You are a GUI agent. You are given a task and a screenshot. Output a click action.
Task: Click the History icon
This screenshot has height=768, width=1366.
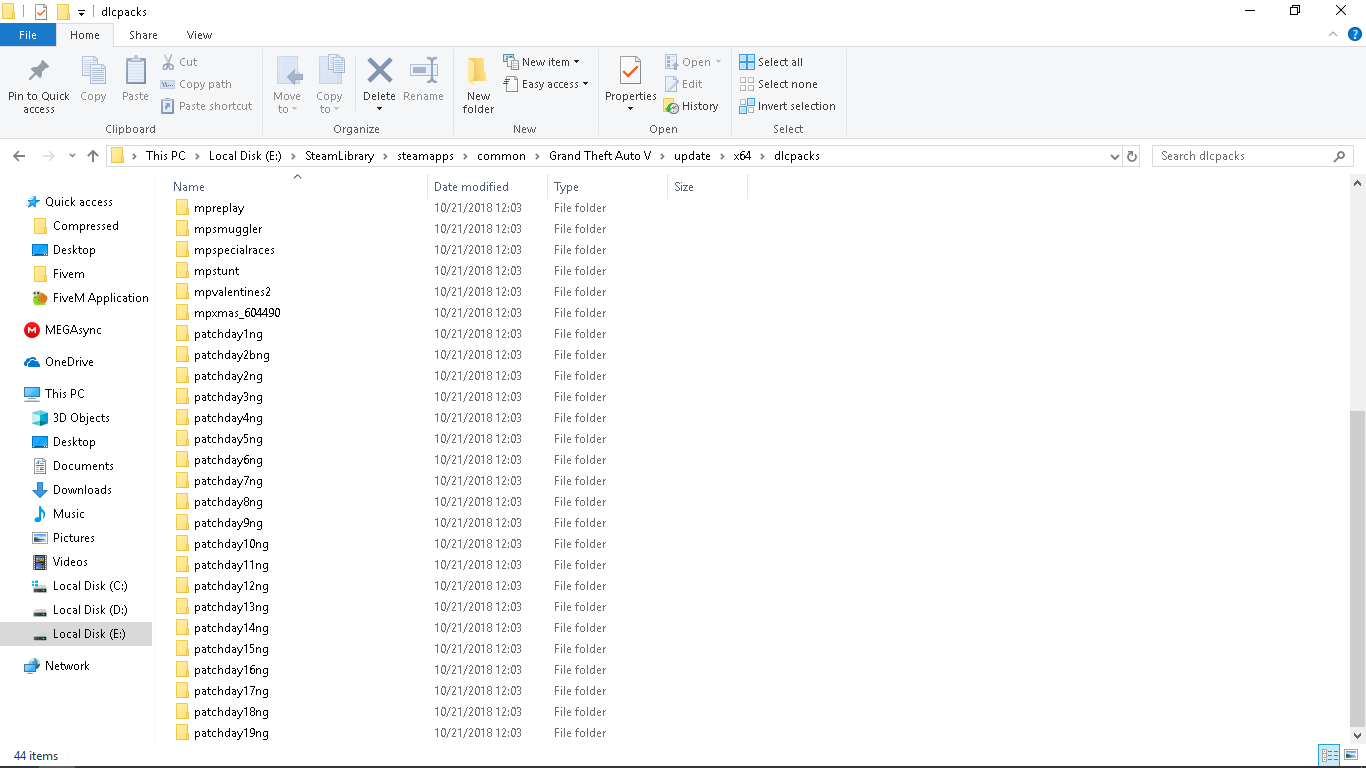[691, 106]
